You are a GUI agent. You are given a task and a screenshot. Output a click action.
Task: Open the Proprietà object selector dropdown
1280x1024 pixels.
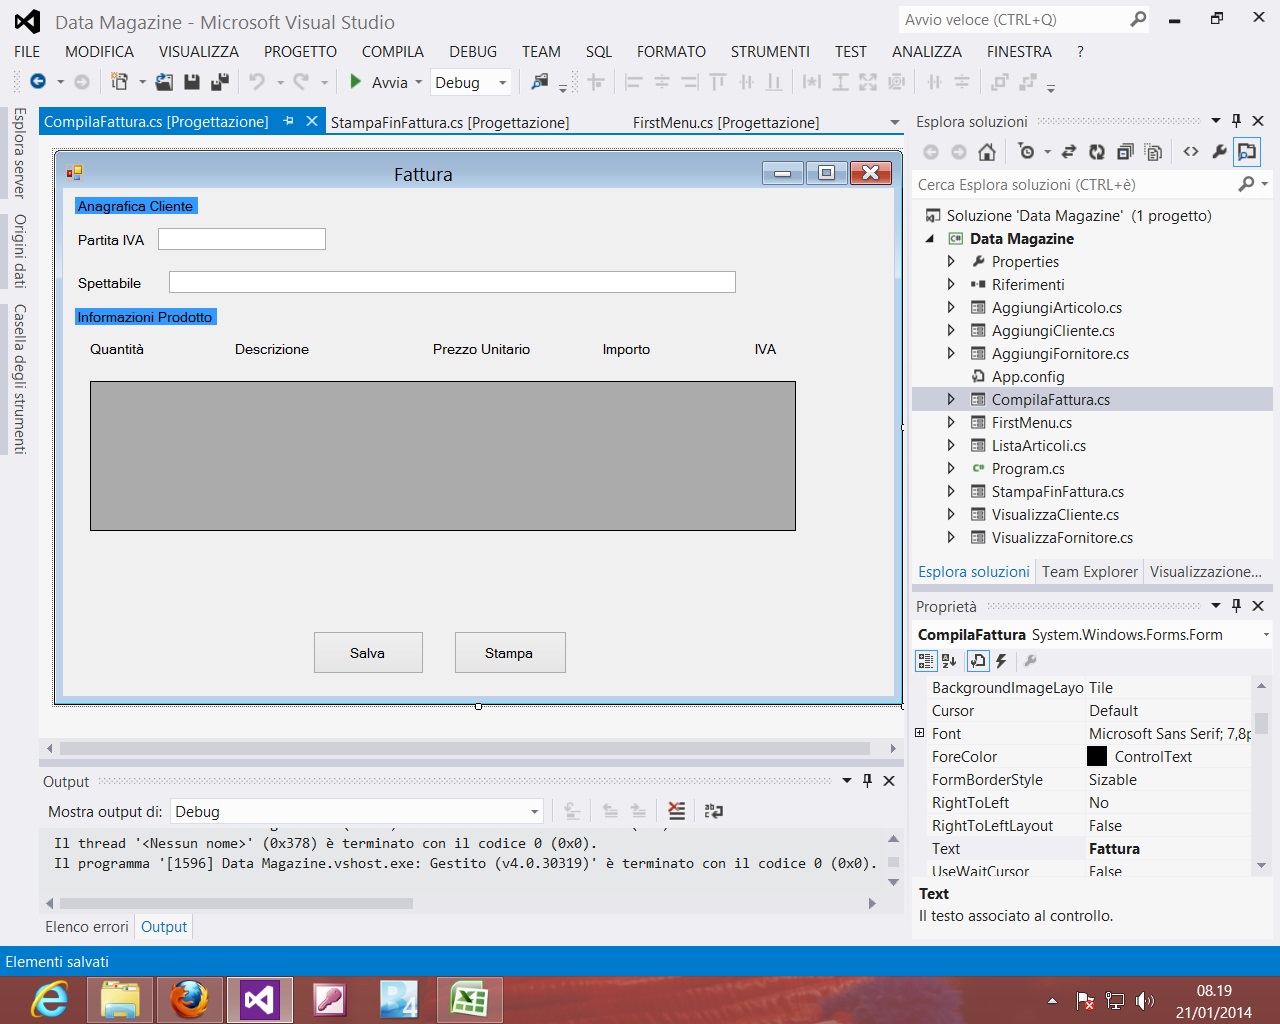pyautogui.click(x=1265, y=635)
